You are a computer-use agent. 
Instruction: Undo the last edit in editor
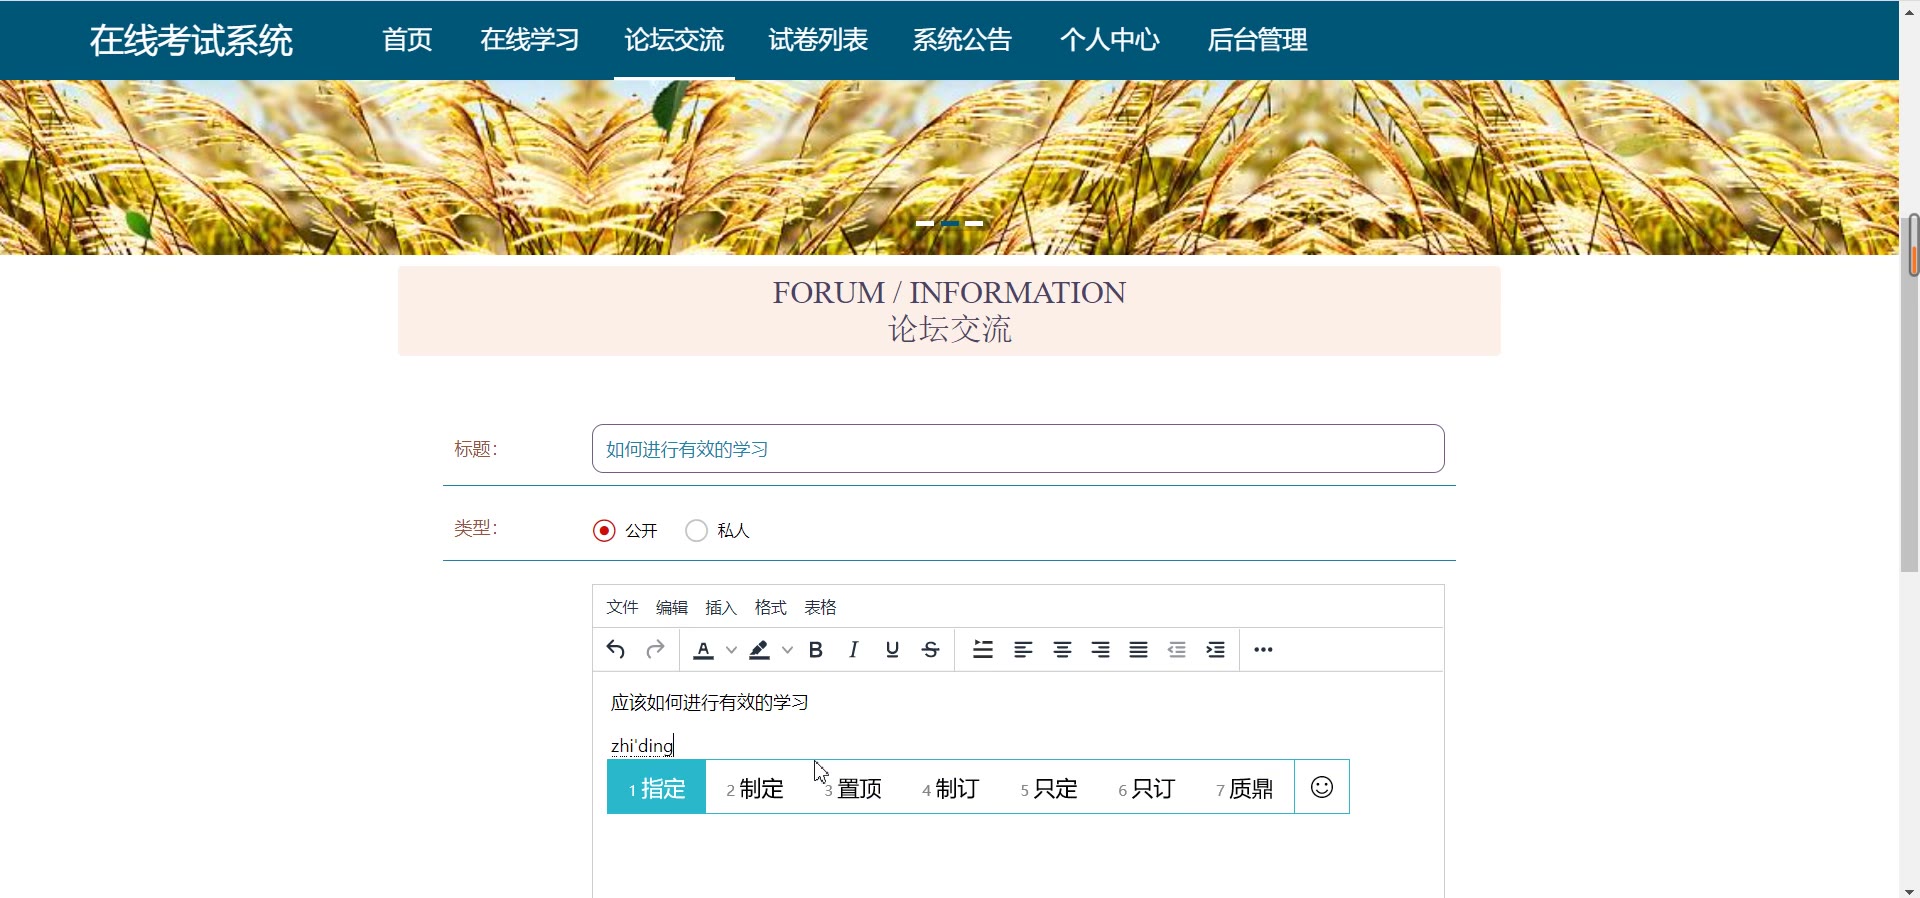click(x=616, y=650)
